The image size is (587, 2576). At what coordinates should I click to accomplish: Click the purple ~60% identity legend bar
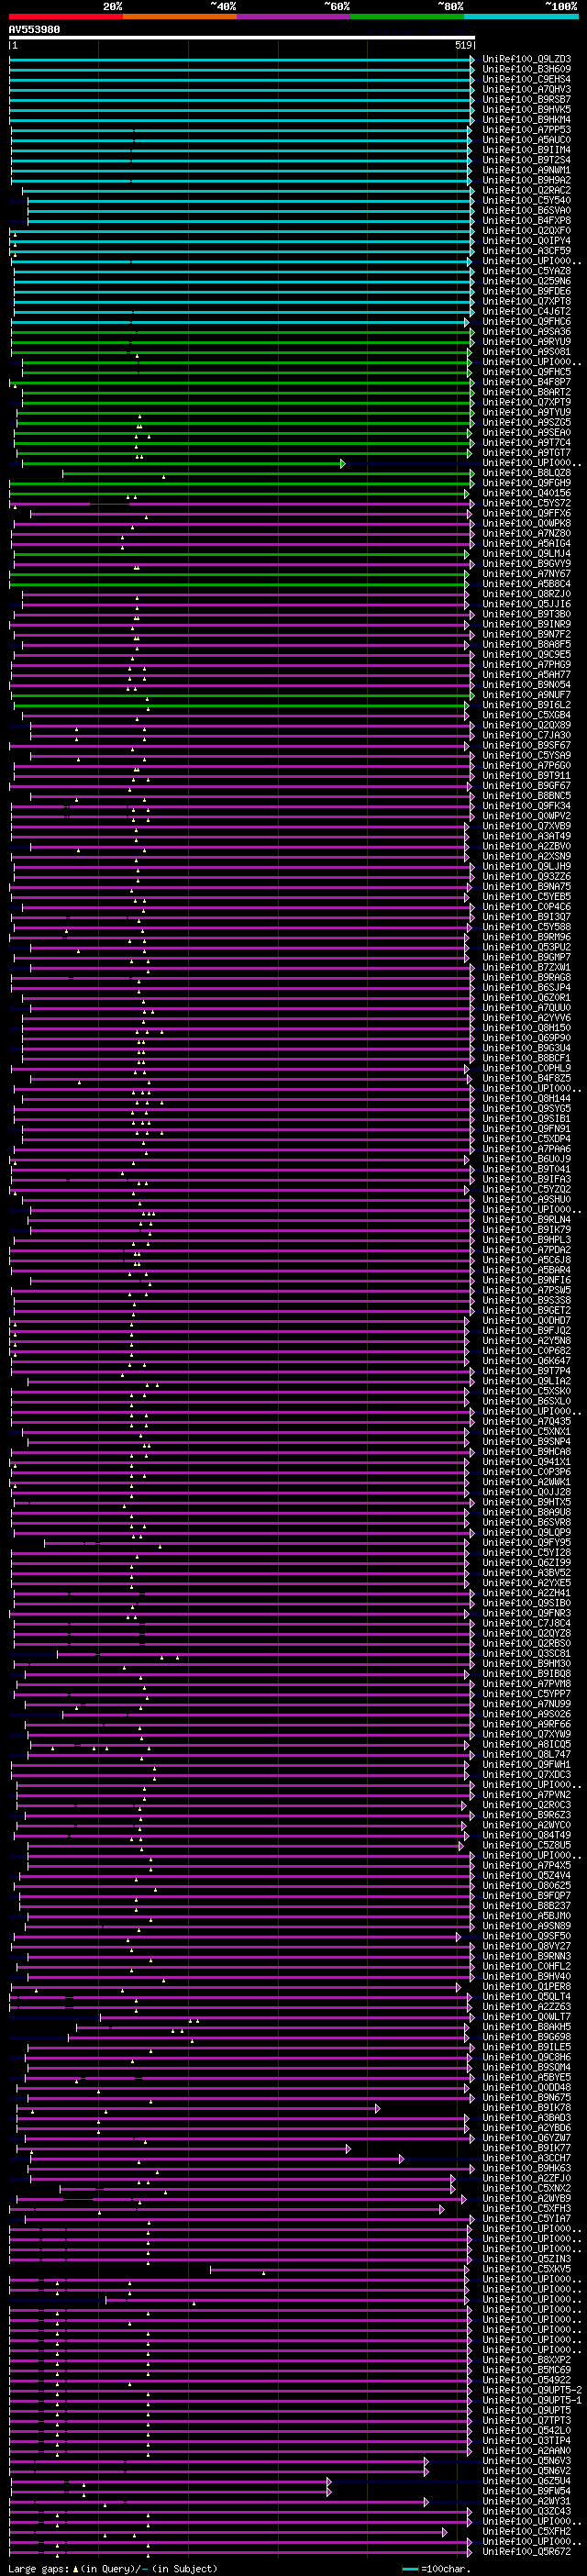tap(294, 17)
